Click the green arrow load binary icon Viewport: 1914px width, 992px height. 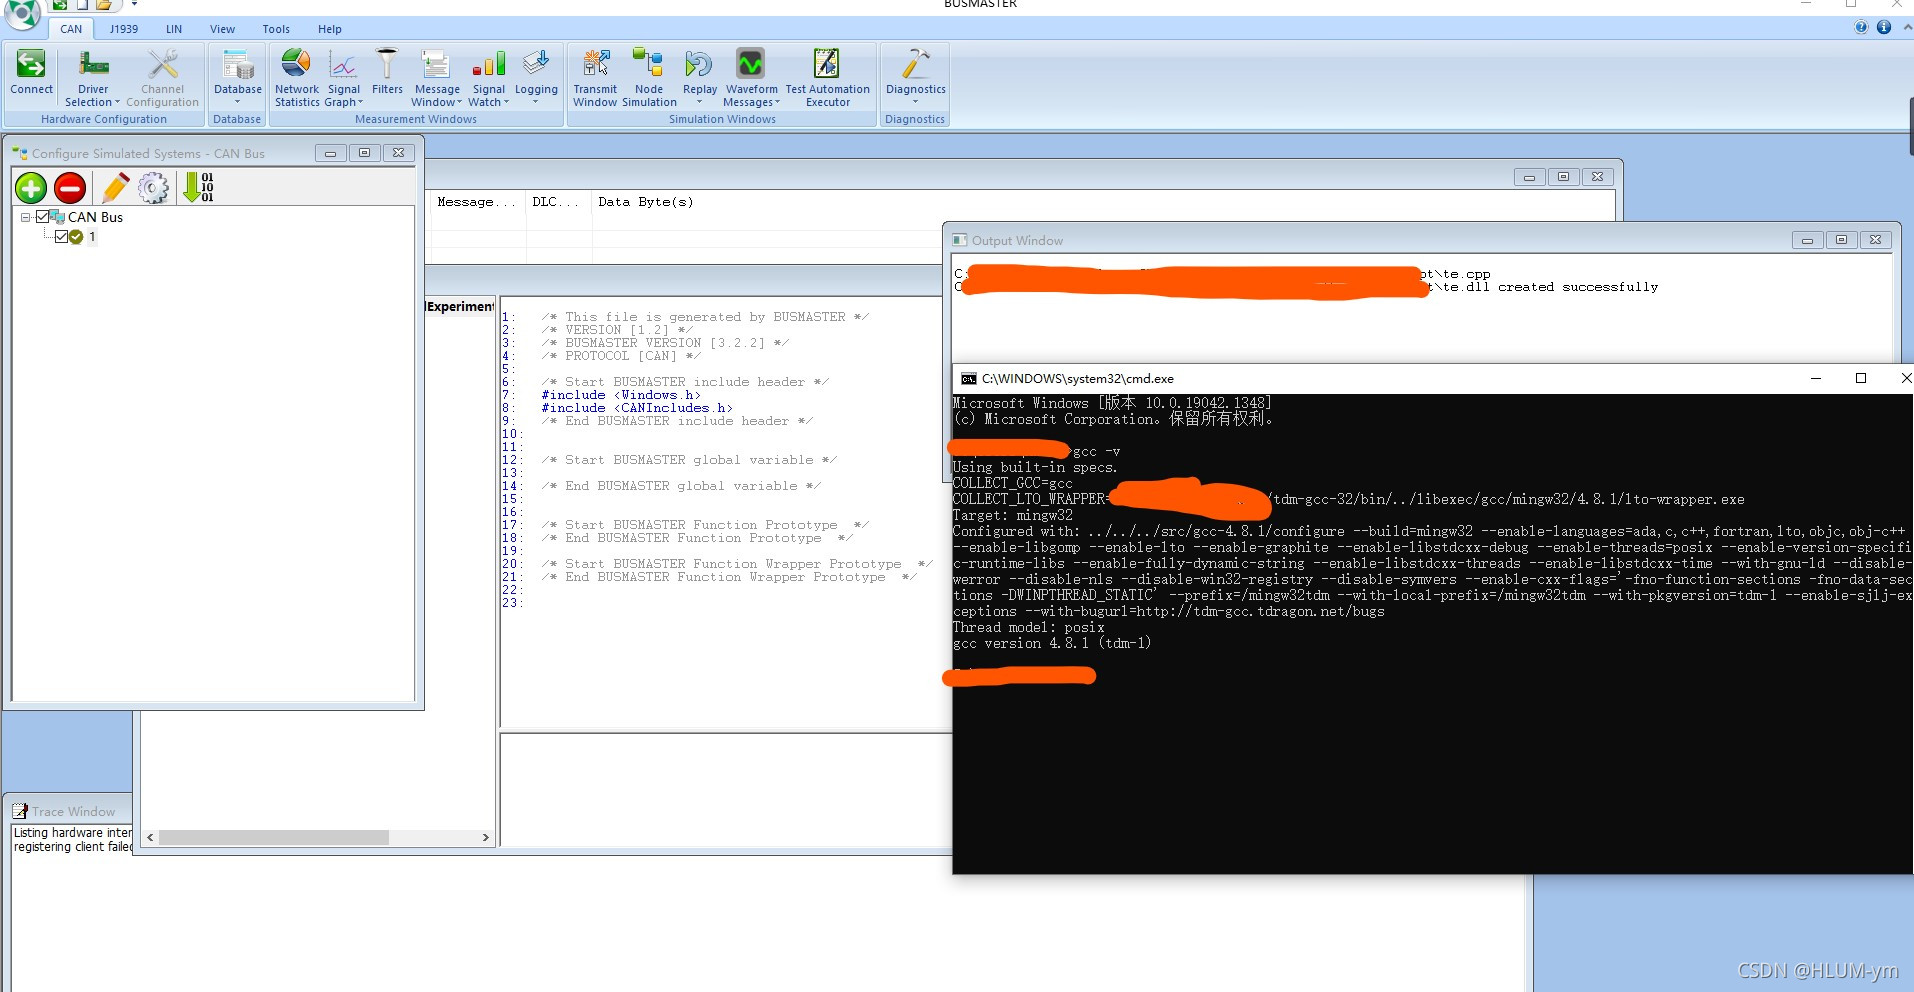click(x=198, y=187)
